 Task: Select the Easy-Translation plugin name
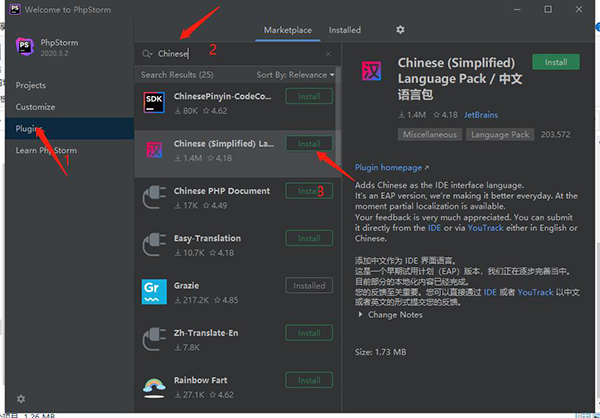coord(207,238)
